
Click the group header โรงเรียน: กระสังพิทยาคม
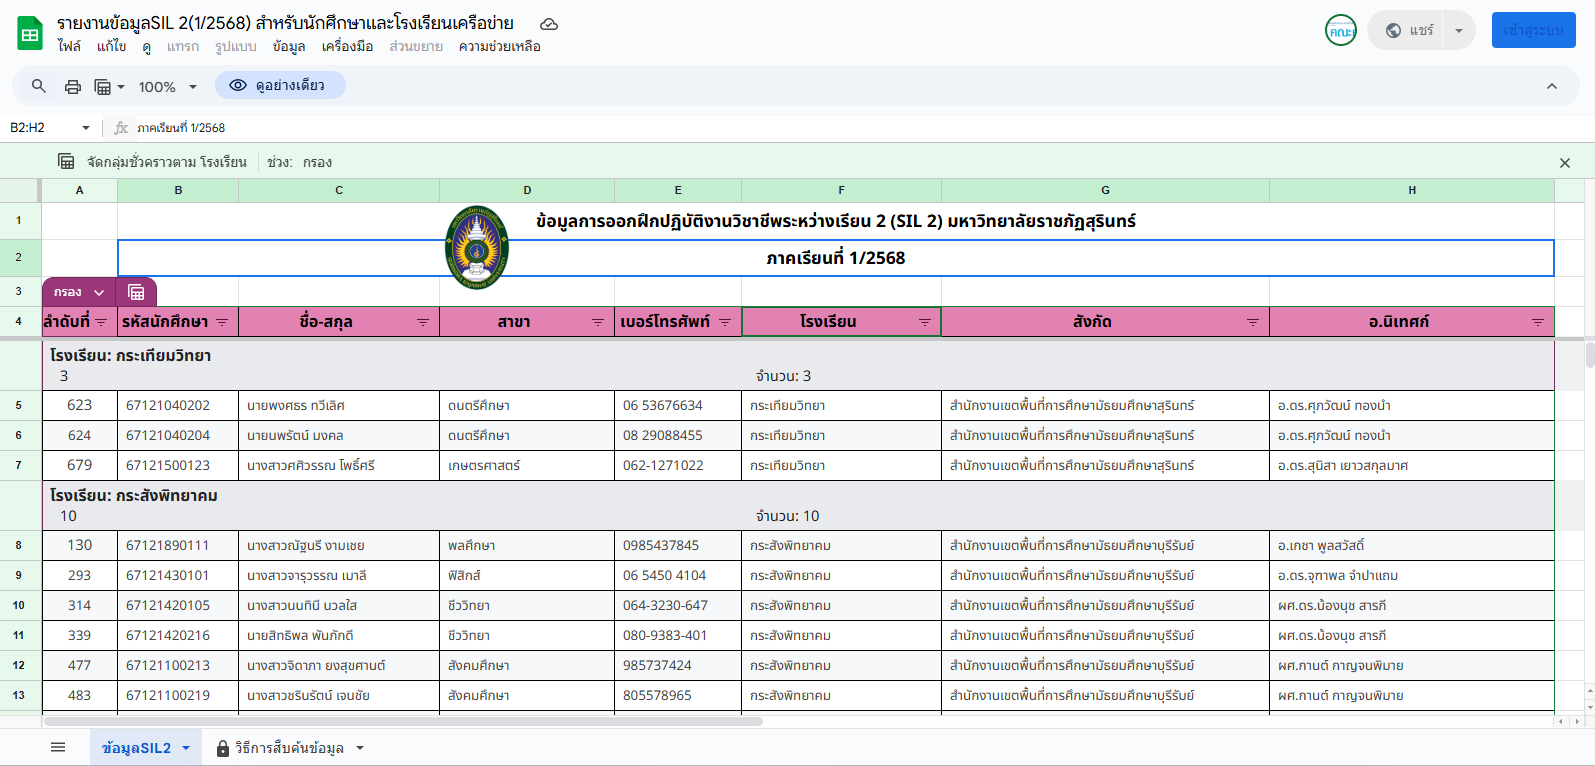coord(134,495)
